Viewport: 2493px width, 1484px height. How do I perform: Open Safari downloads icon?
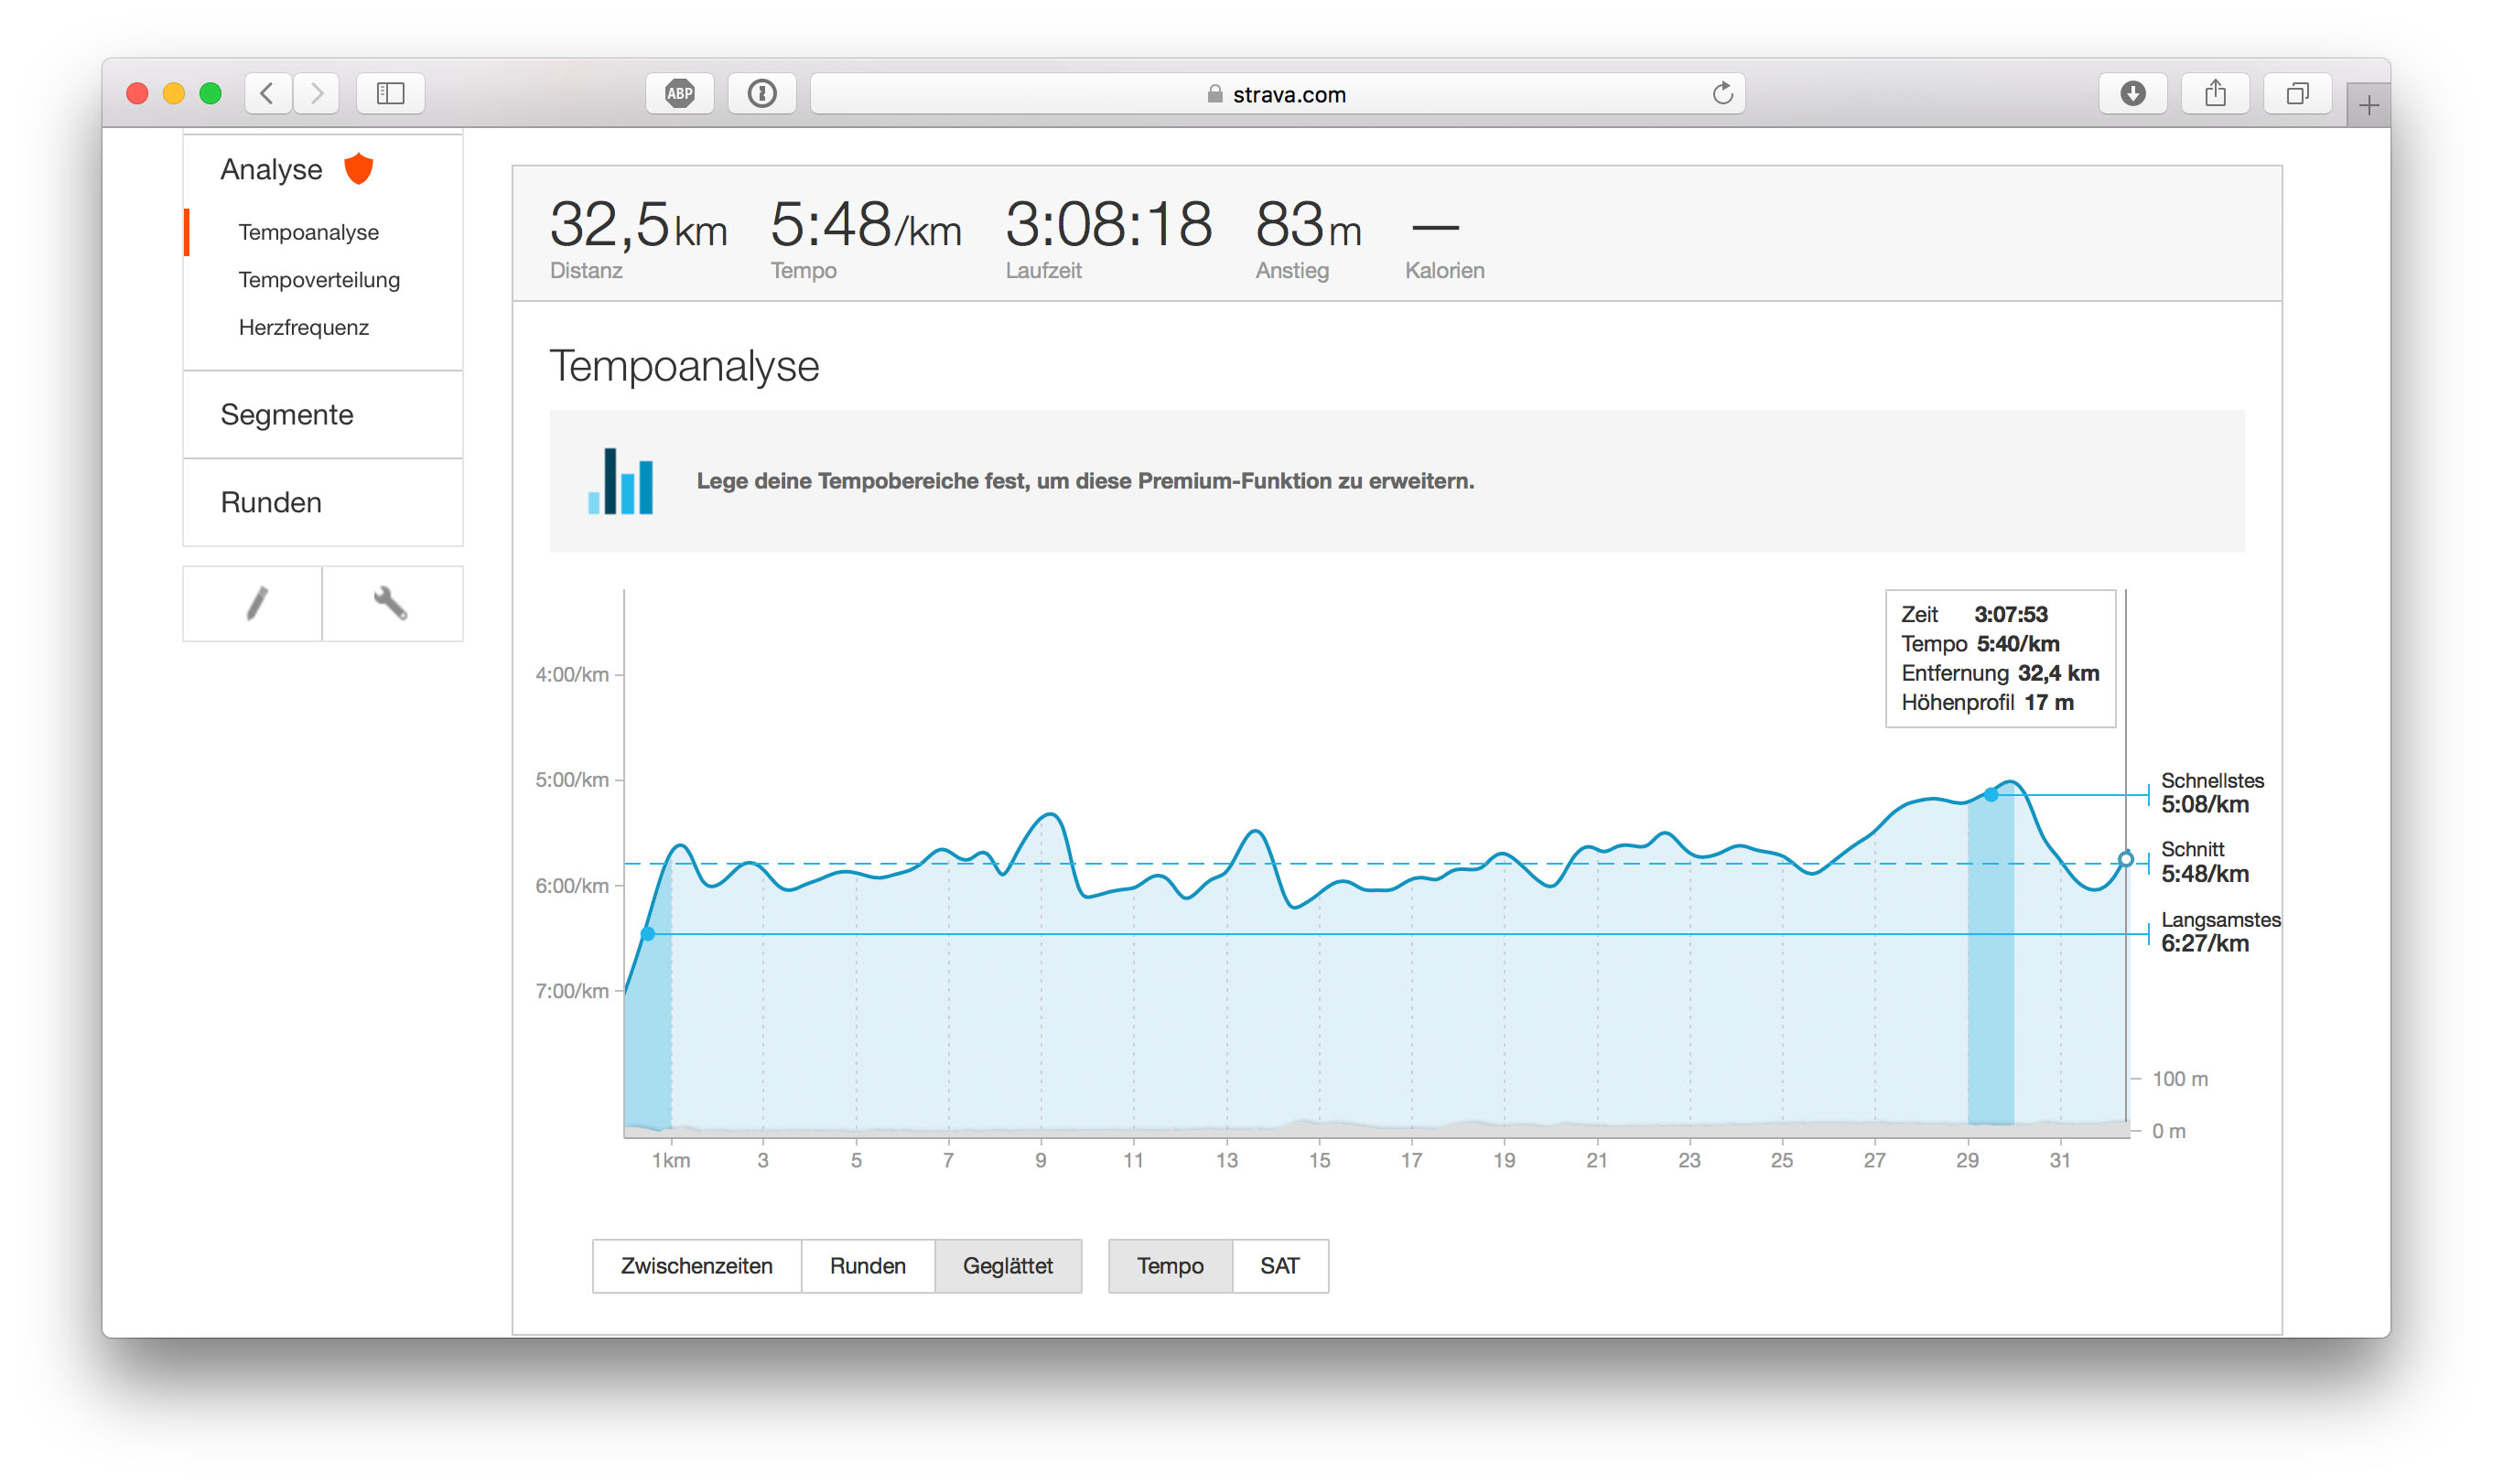tap(2132, 94)
